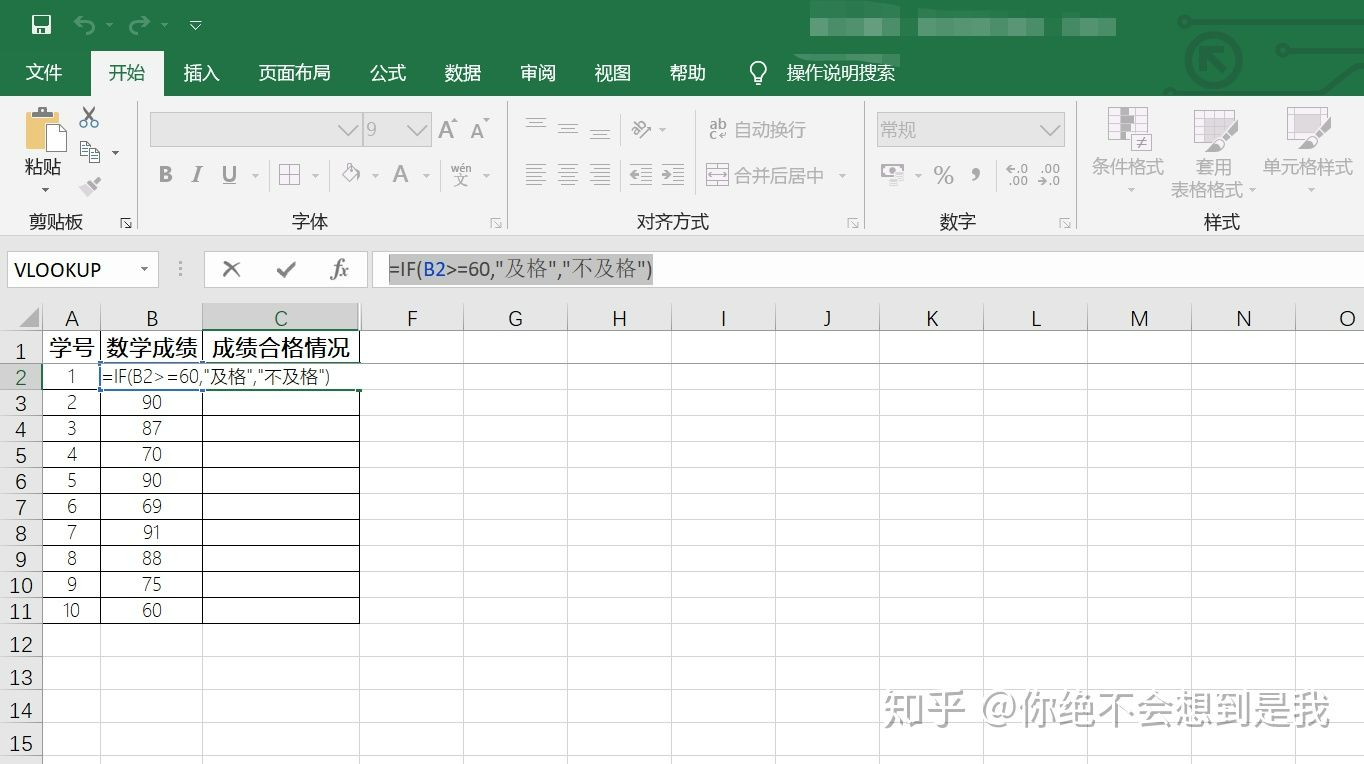Click Decrease Font Size icon

click(x=480, y=129)
